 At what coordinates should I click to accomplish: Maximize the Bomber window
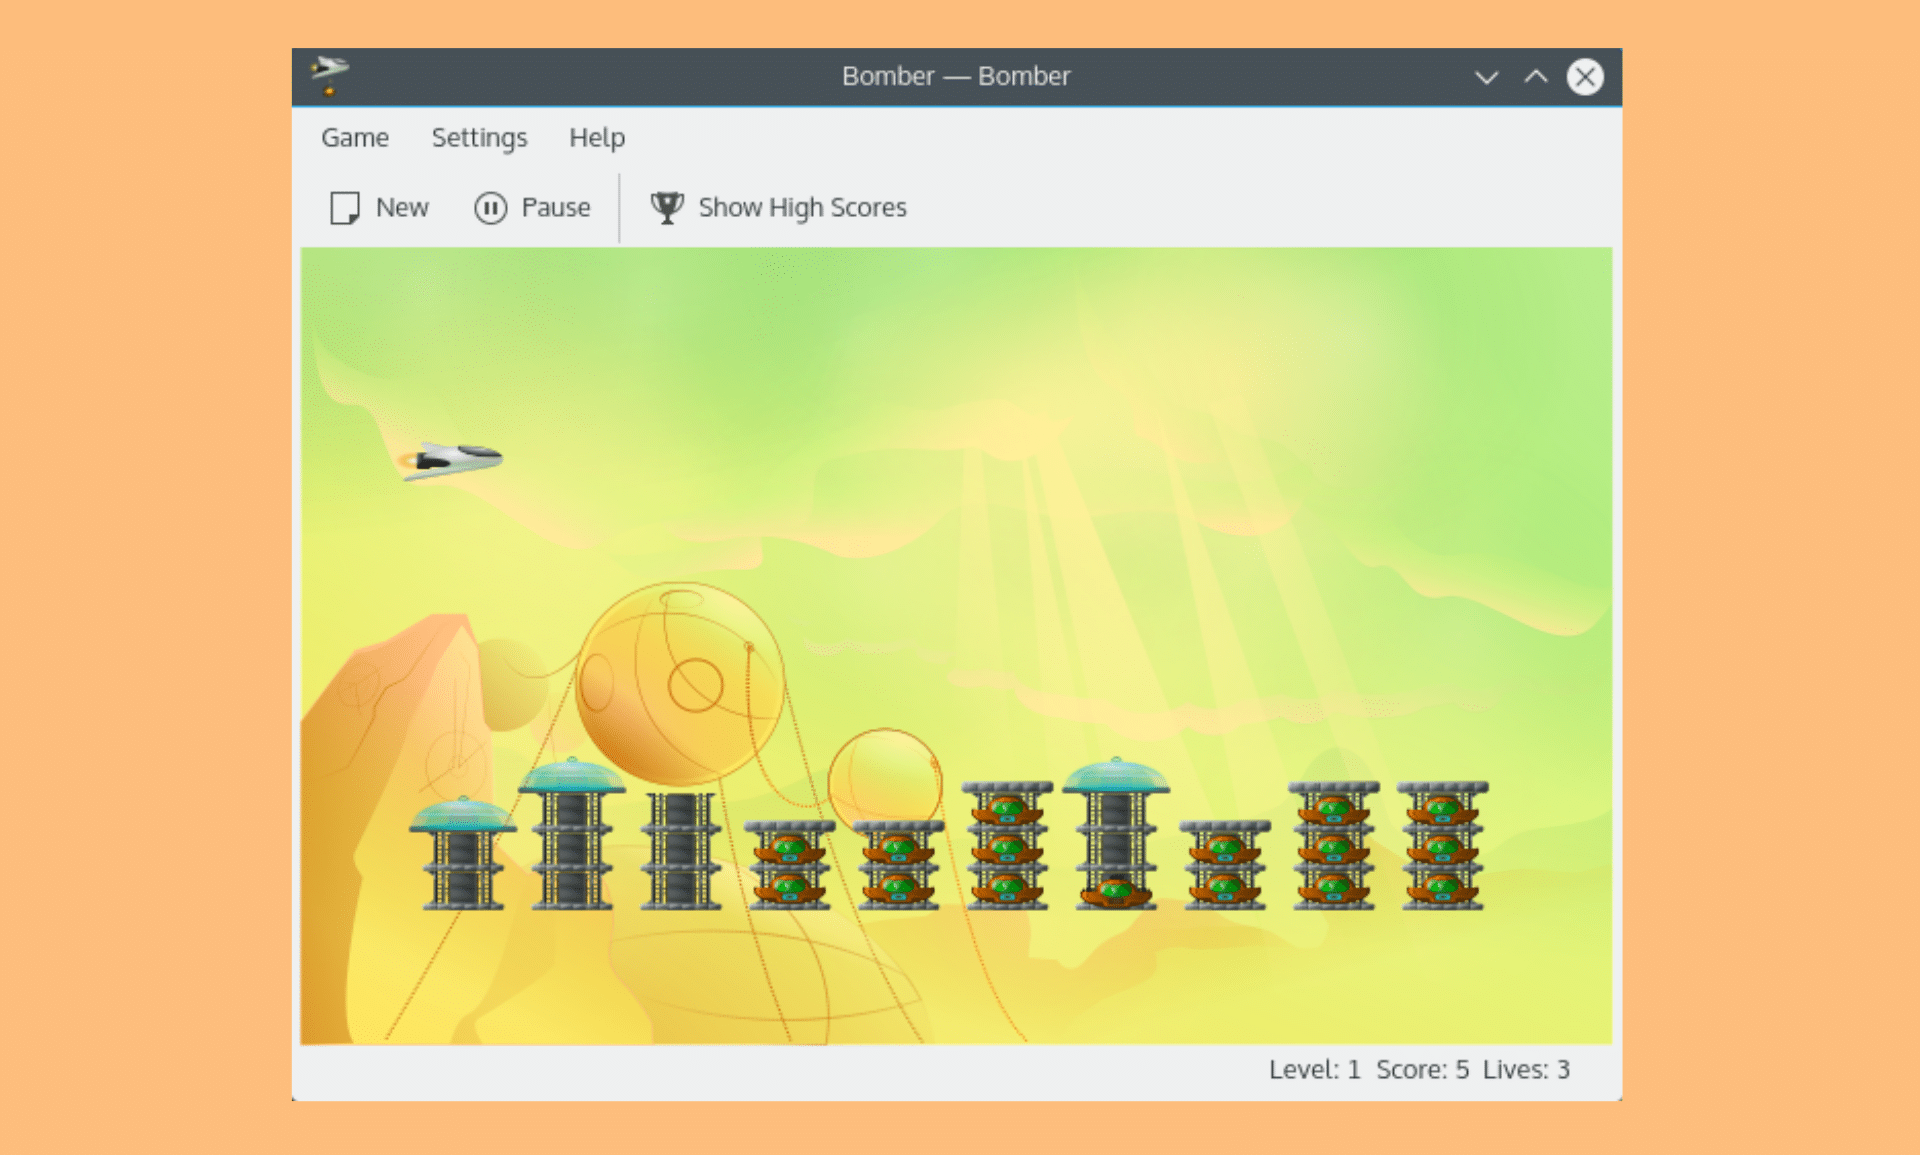point(1536,77)
